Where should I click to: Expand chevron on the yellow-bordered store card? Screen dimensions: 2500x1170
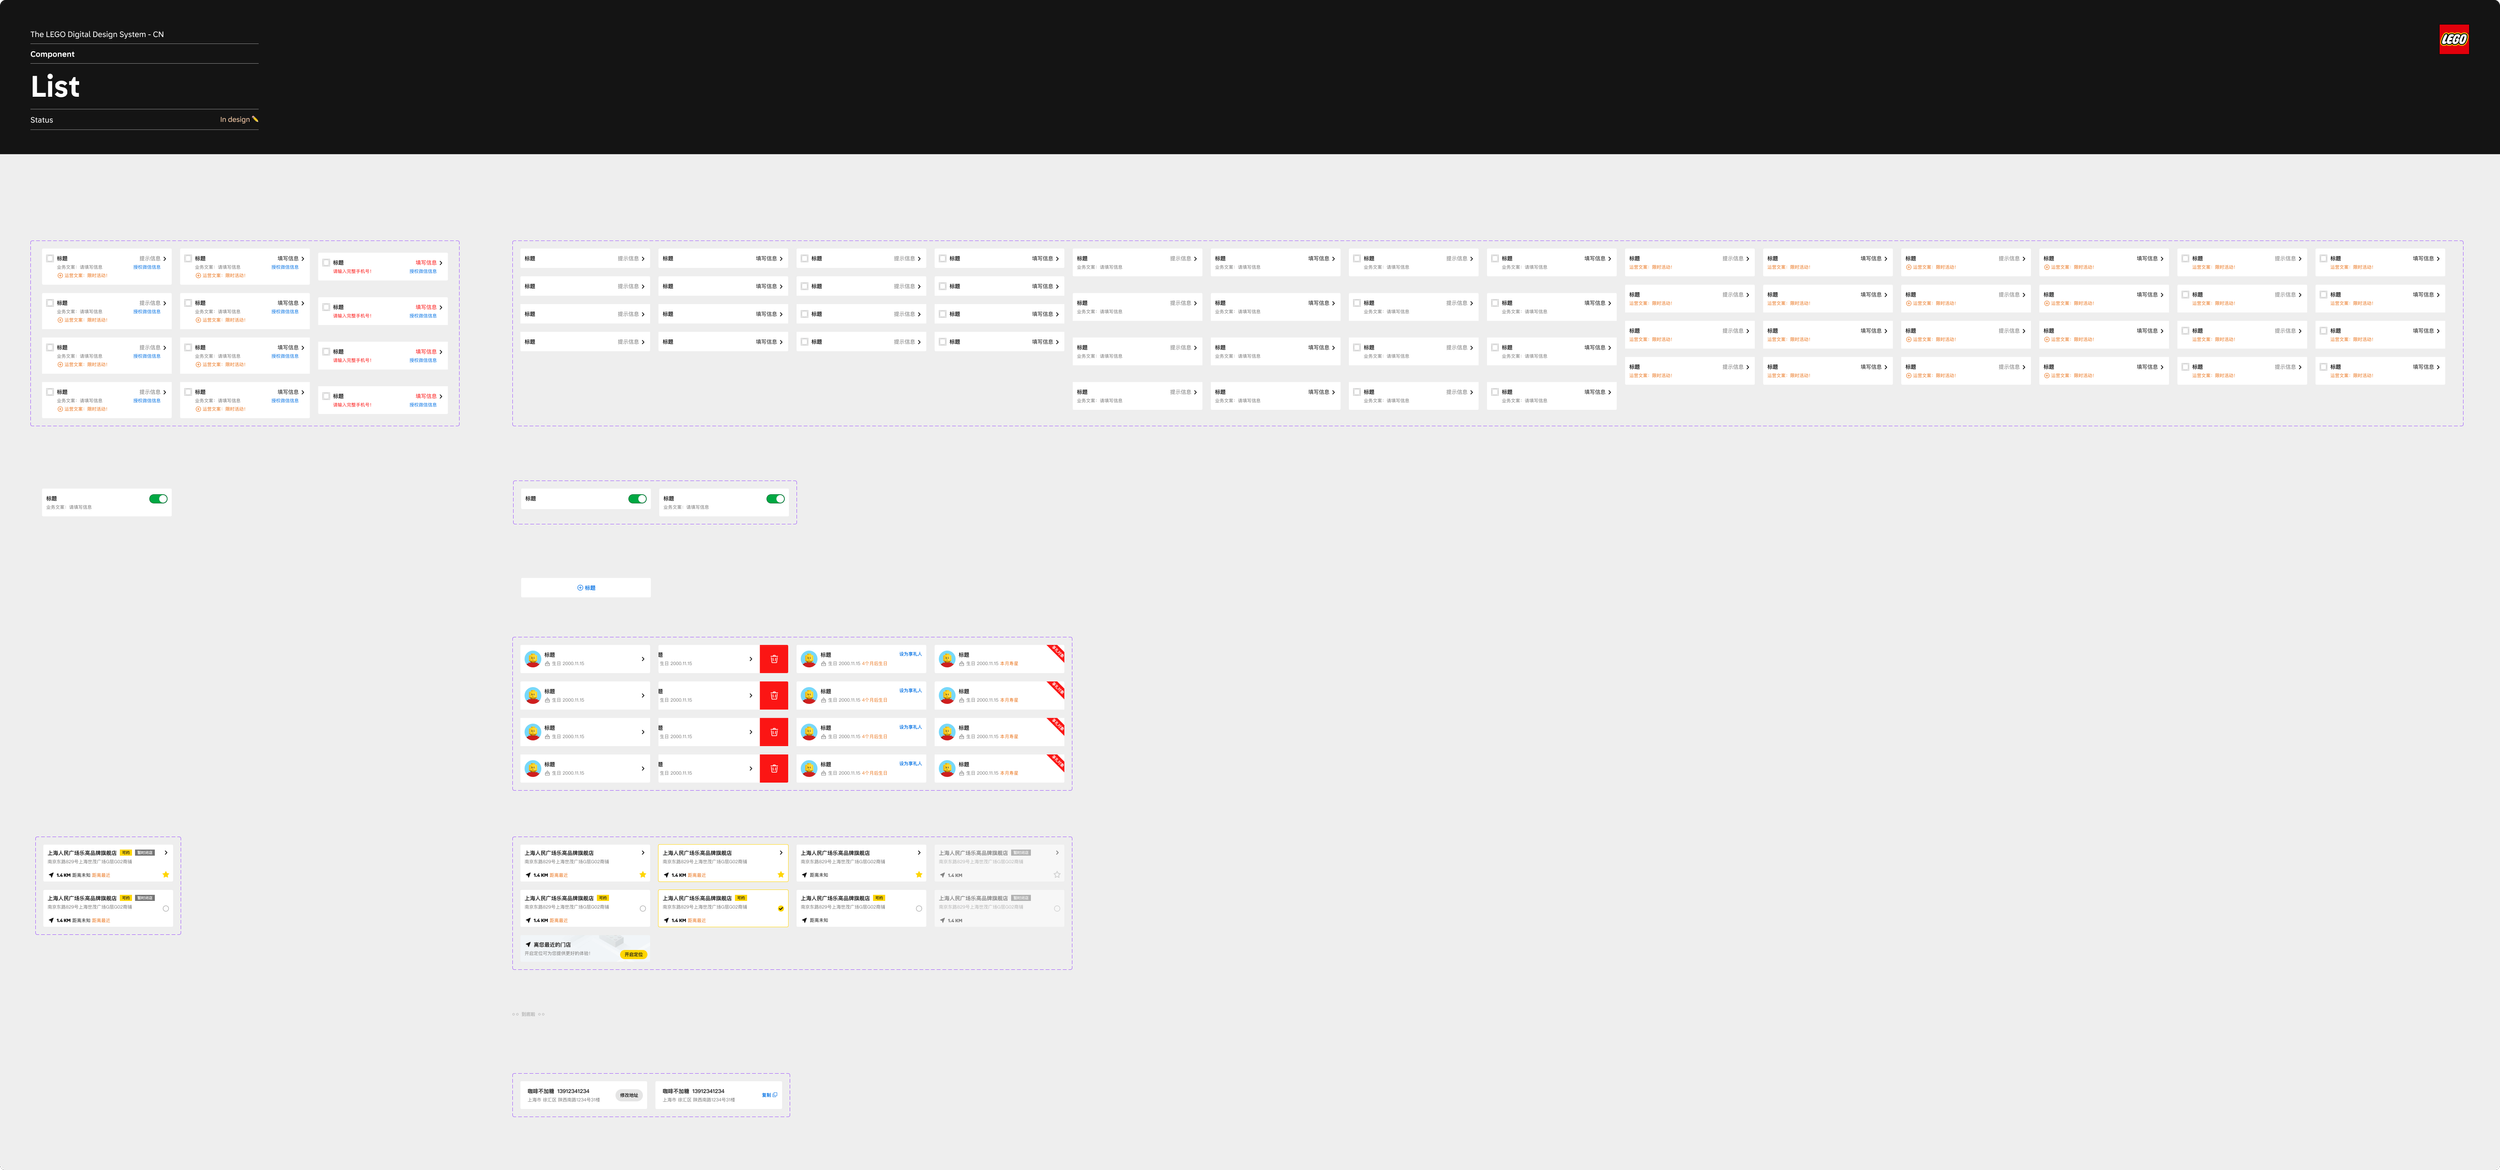coord(781,853)
